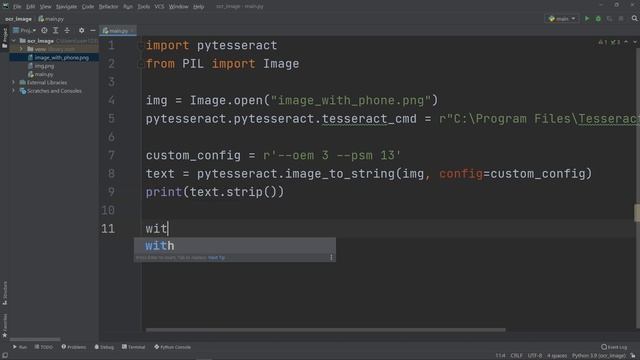This screenshot has width=640, height=360.
Task: Select img.png in project tree
Action: coord(41,66)
